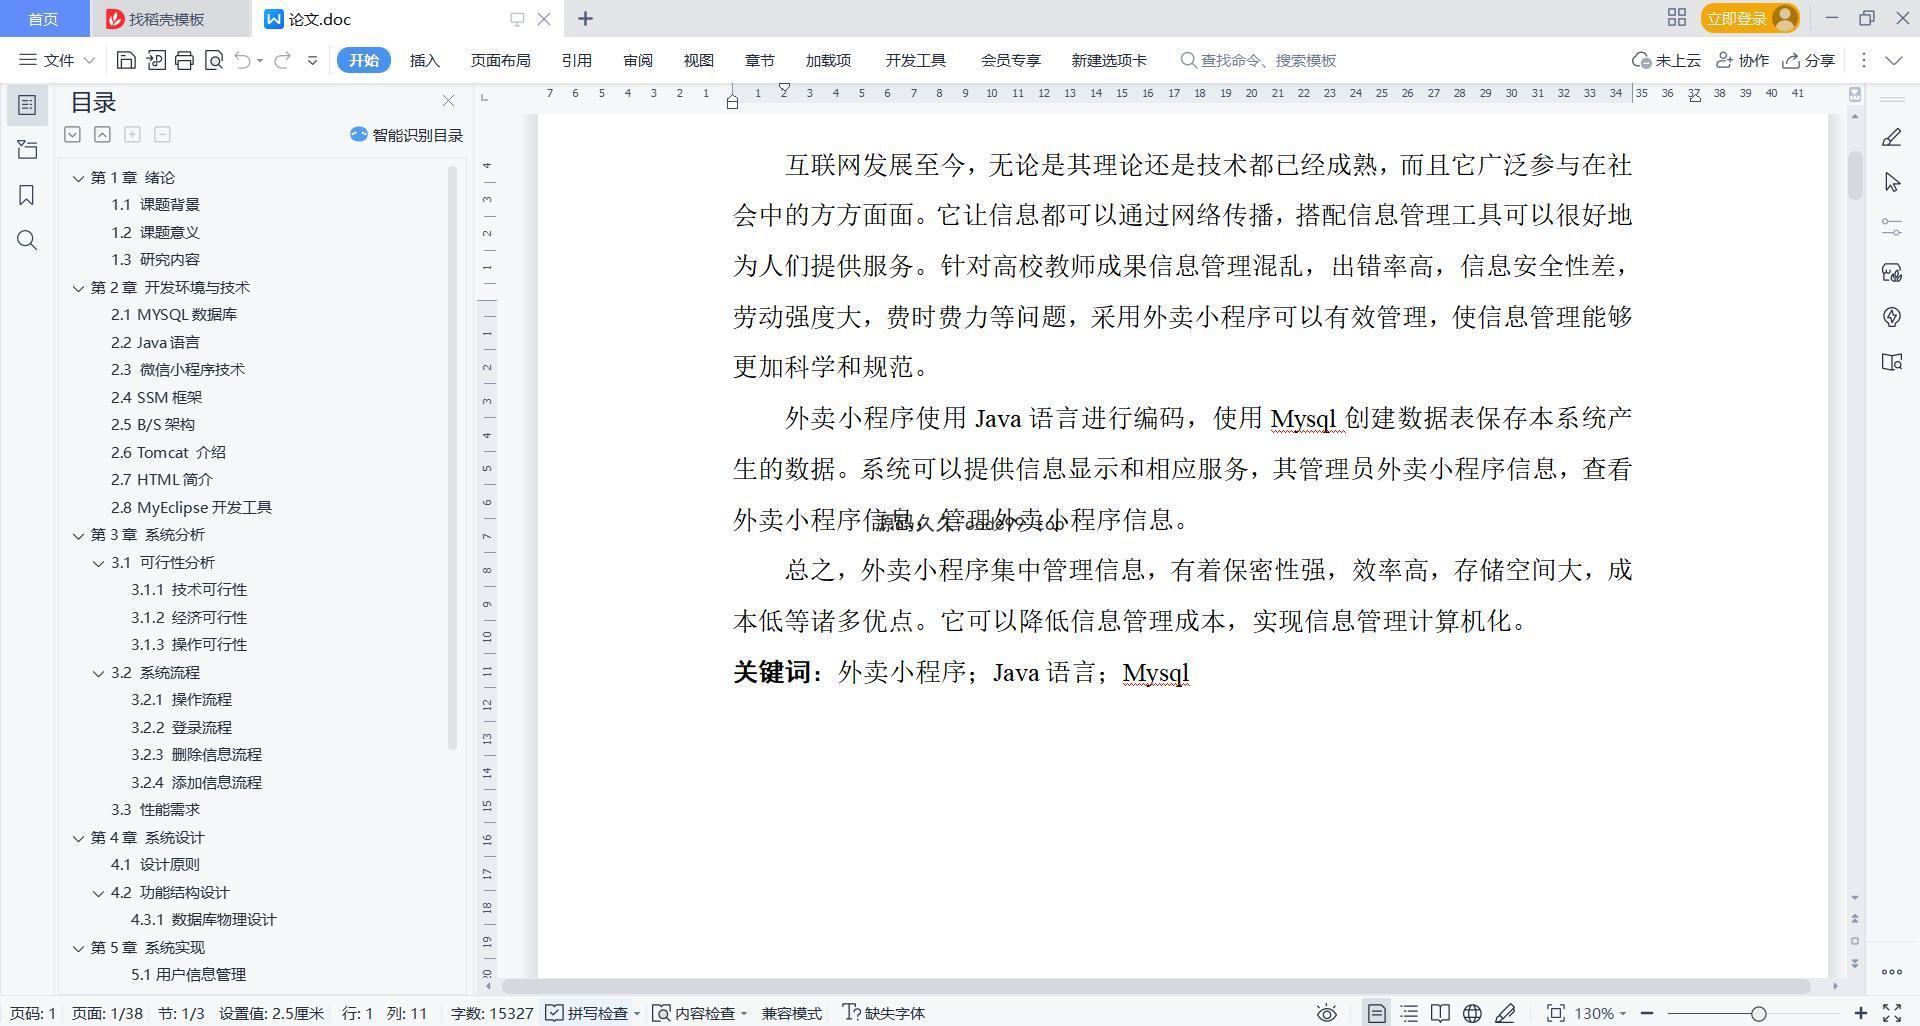Click the Undo arrow icon

point(242,60)
